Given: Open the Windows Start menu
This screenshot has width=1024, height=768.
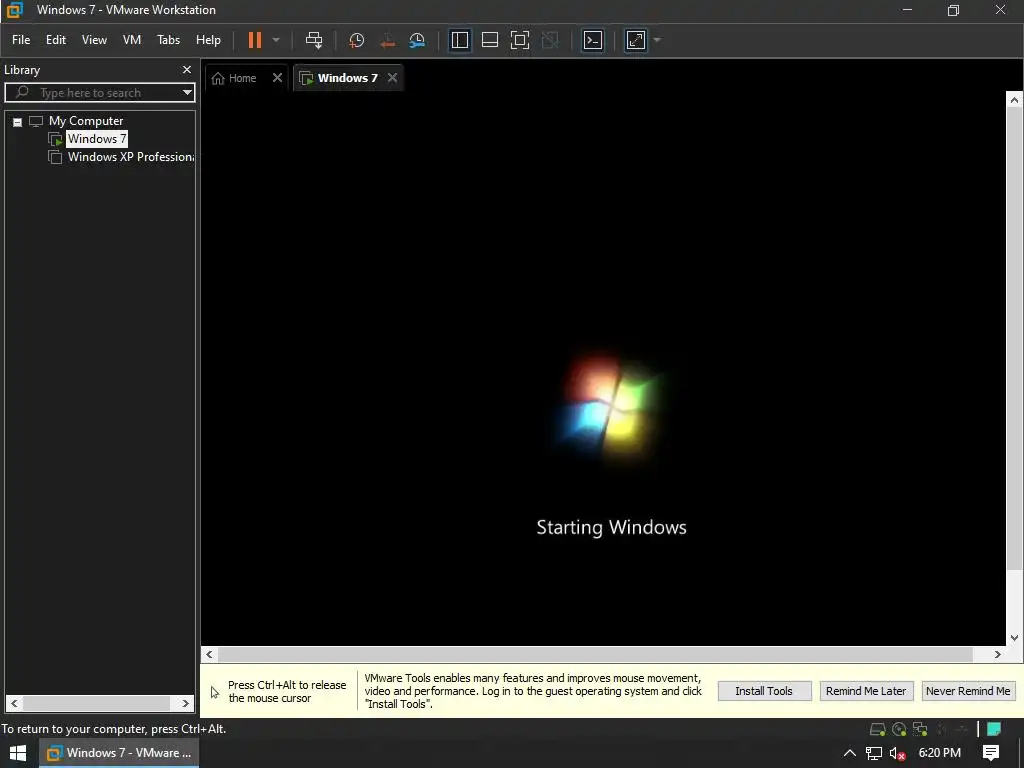Looking at the screenshot, I should (18, 753).
